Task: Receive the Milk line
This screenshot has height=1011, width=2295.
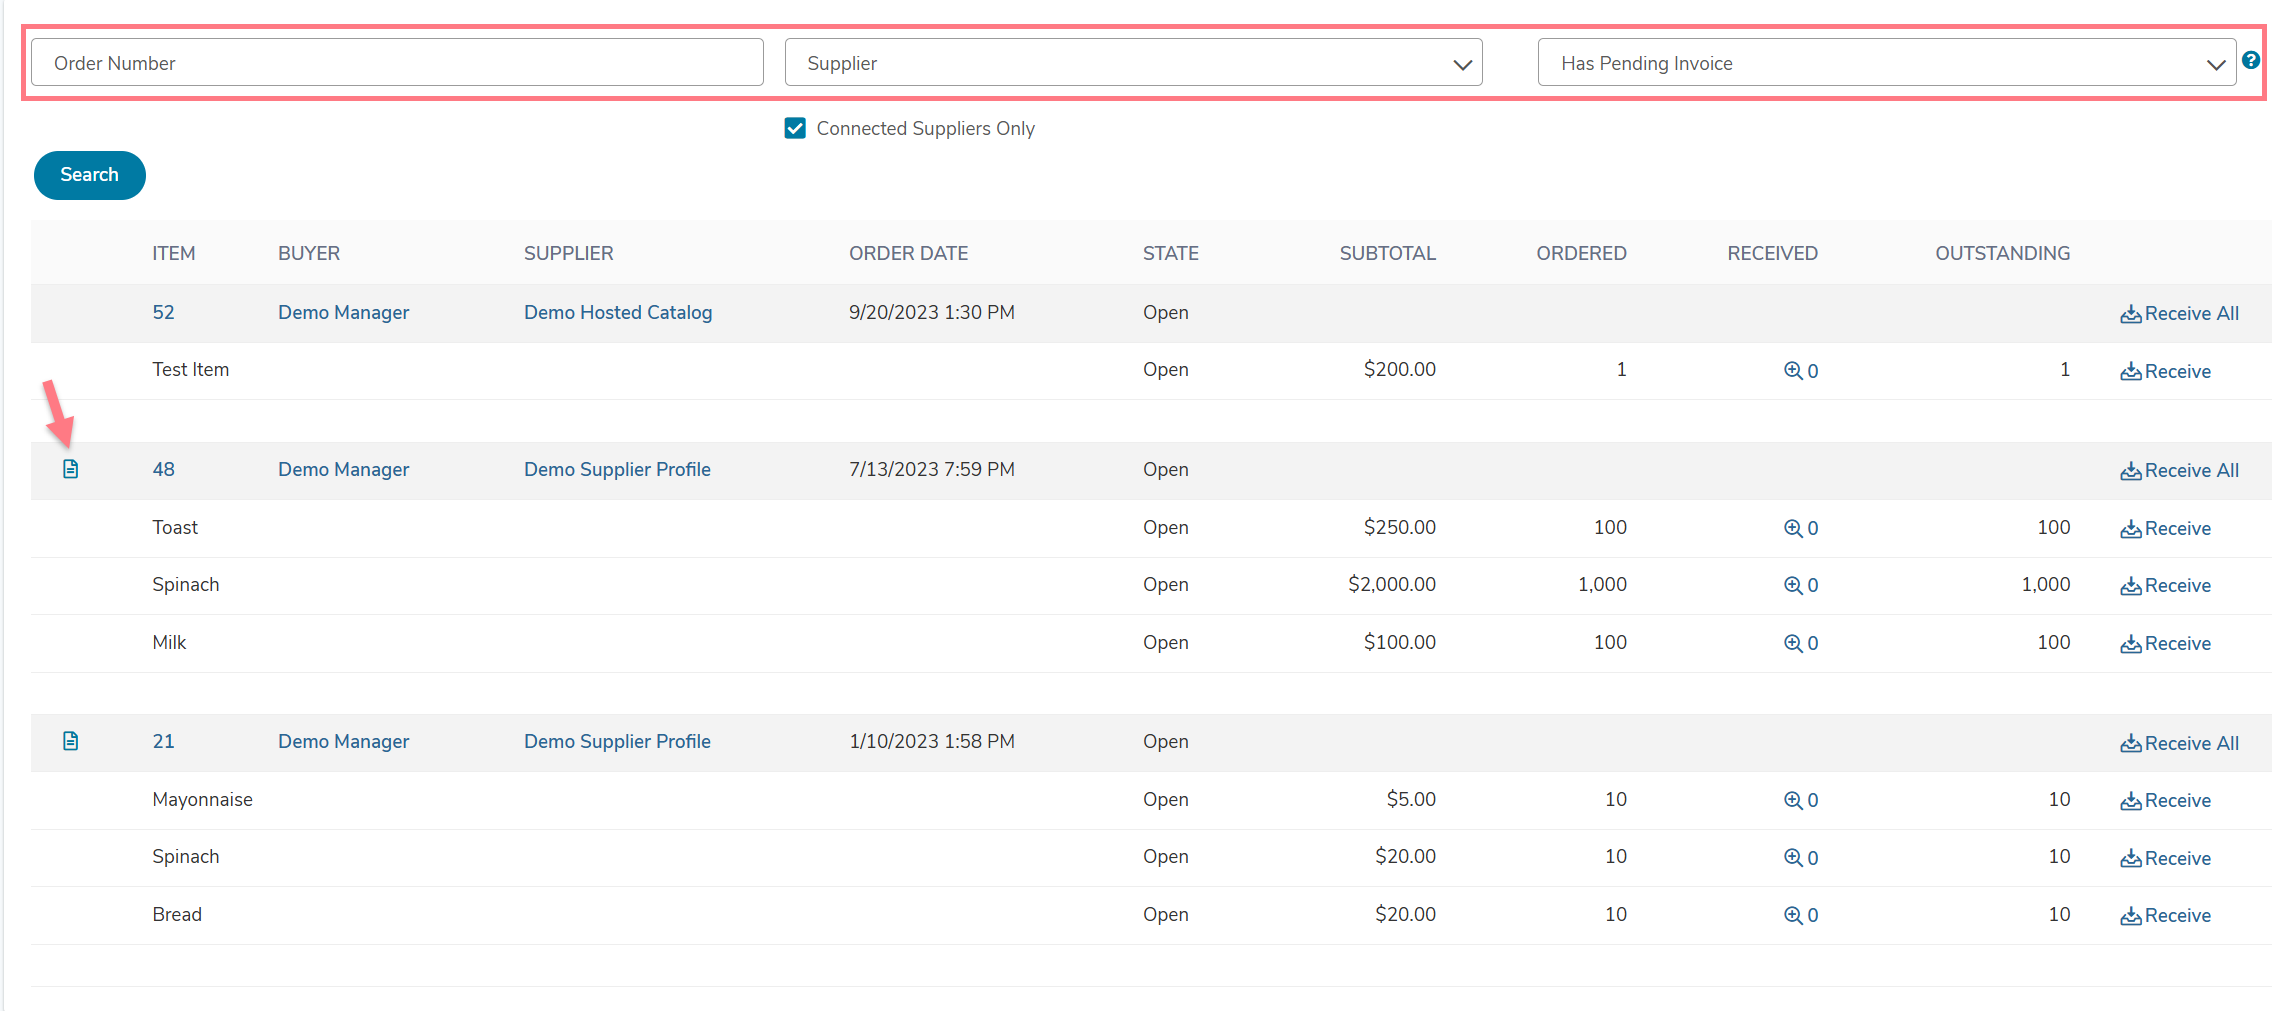Action: (x=2165, y=643)
